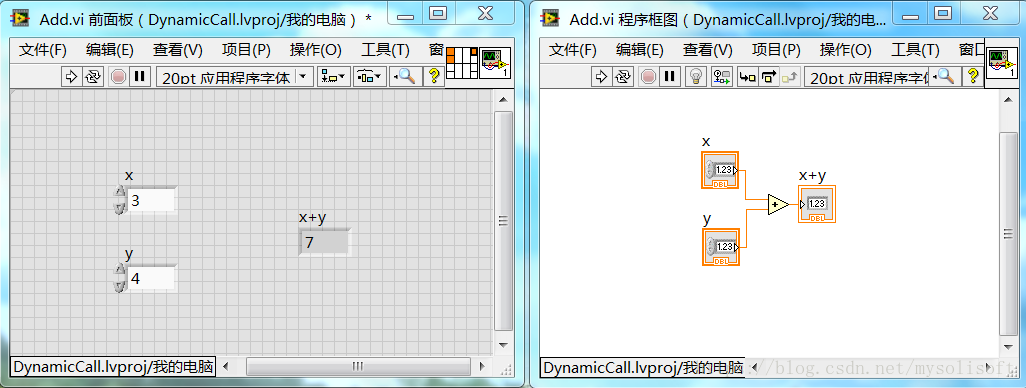Open 操作(O) menu in front panel

pyautogui.click(x=315, y=50)
